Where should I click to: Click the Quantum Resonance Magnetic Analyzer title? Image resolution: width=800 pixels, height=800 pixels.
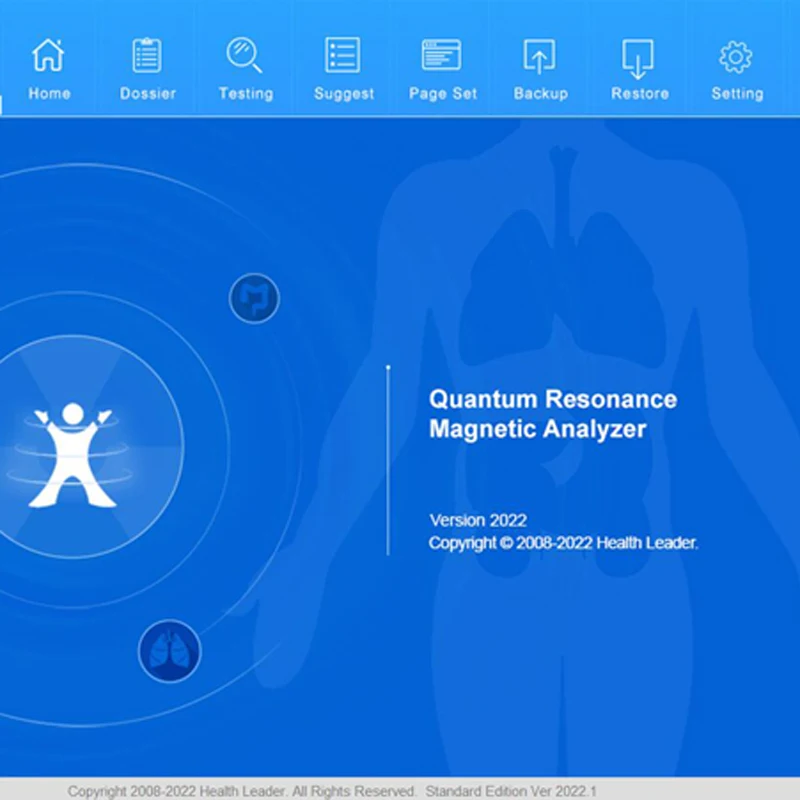tap(553, 414)
